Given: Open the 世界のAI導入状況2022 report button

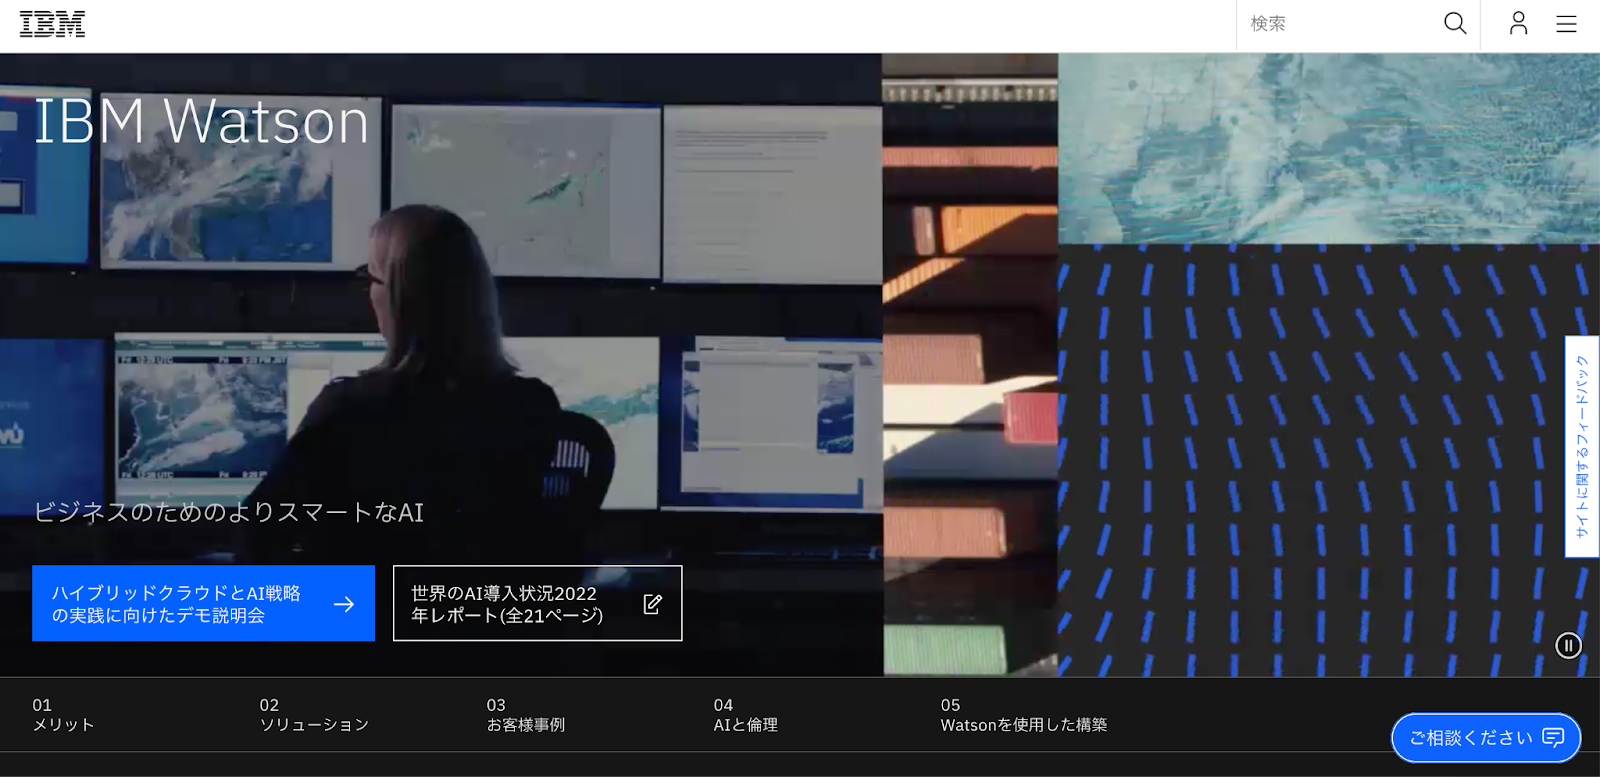Looking at the screenshot, I should (537, 603).
